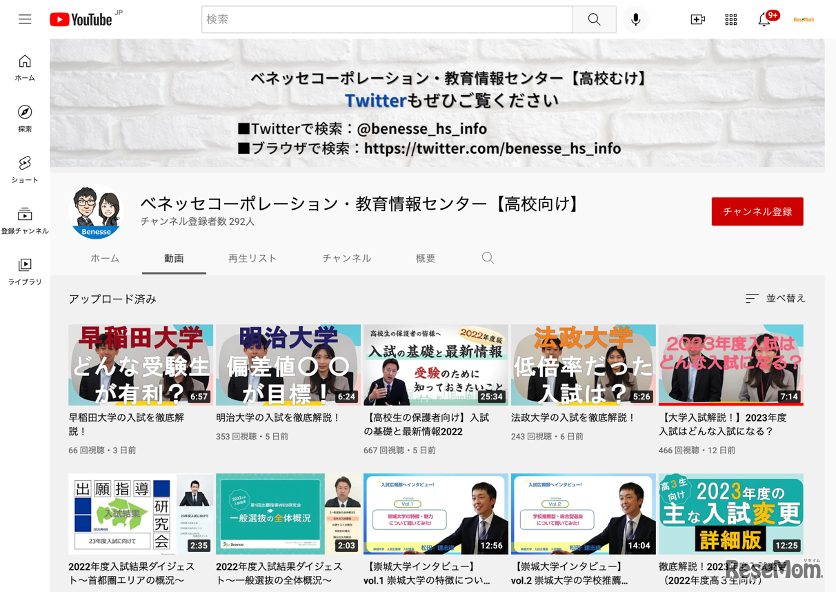
Task: Open the account avatar menu
Action: (803, 19)
